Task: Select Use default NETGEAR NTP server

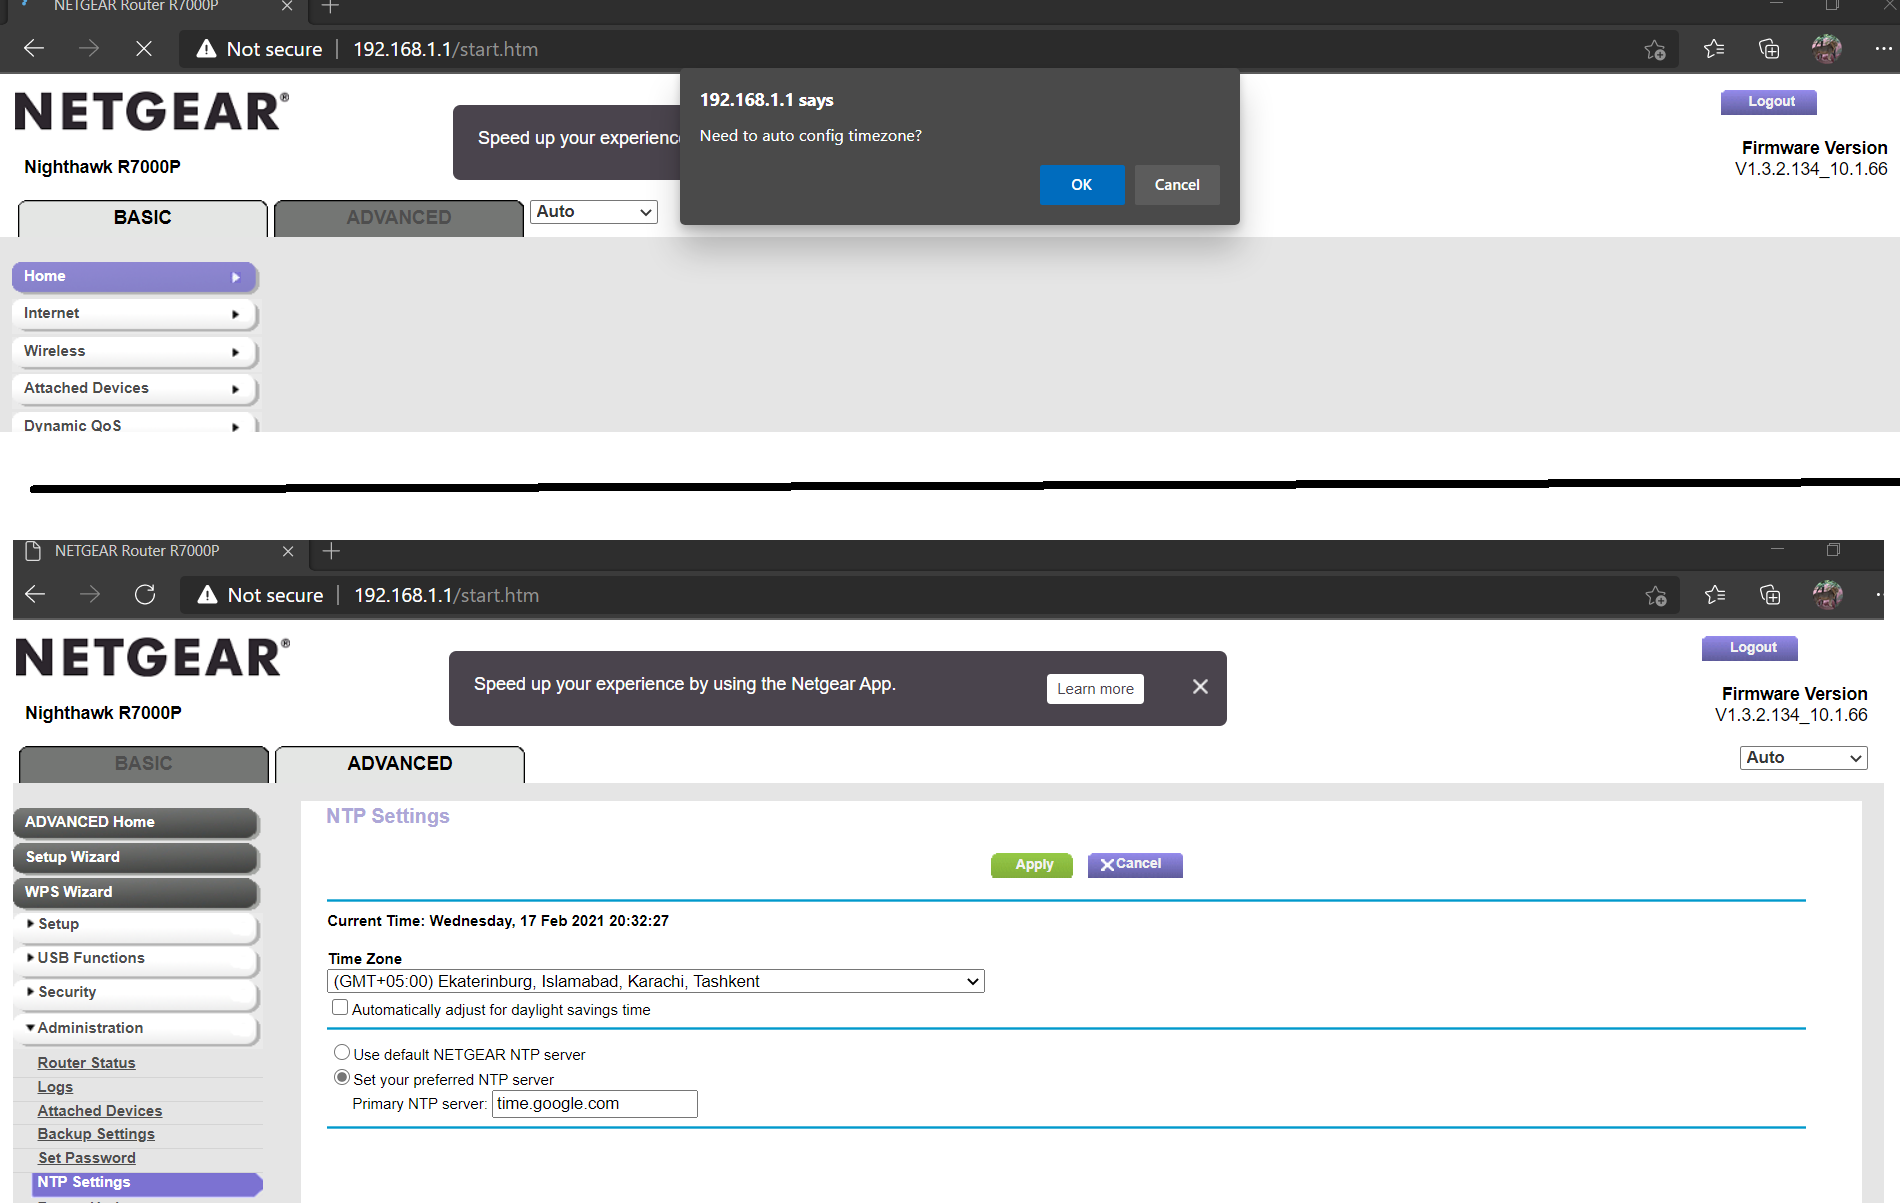Action: pos(342,1052)
